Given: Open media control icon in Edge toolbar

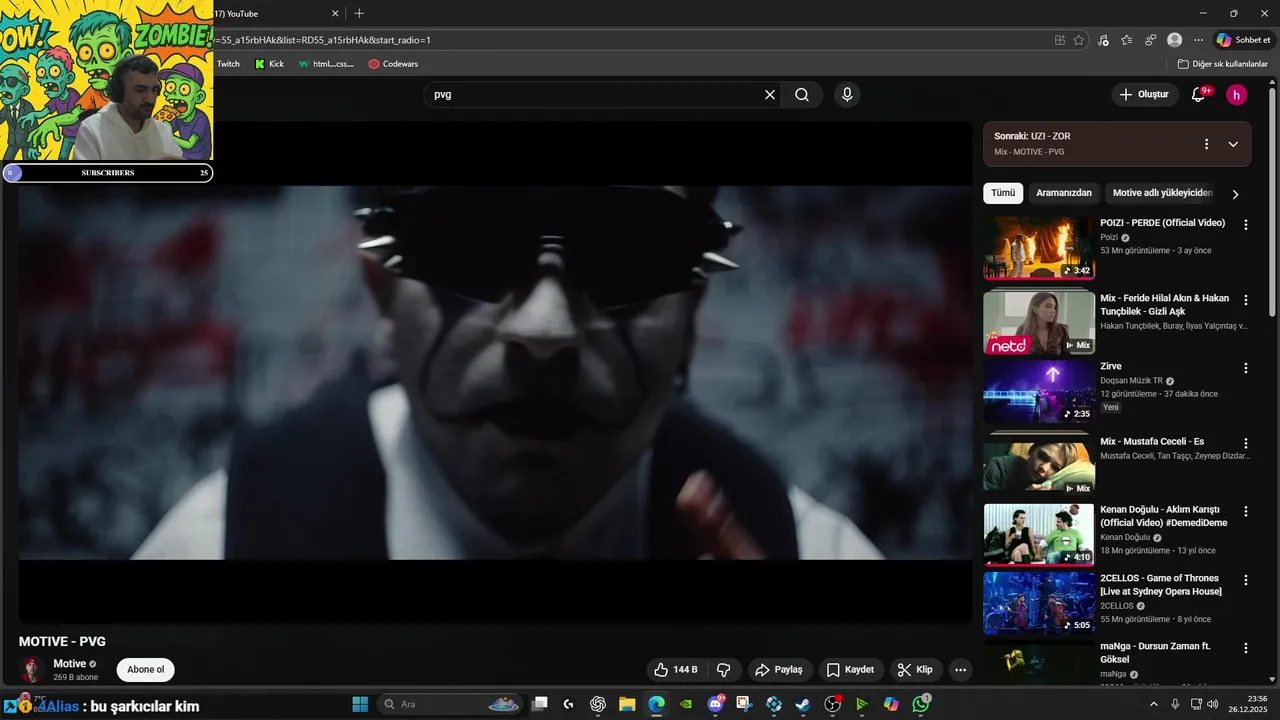Looking at the screenshot, I should 1103,40.
